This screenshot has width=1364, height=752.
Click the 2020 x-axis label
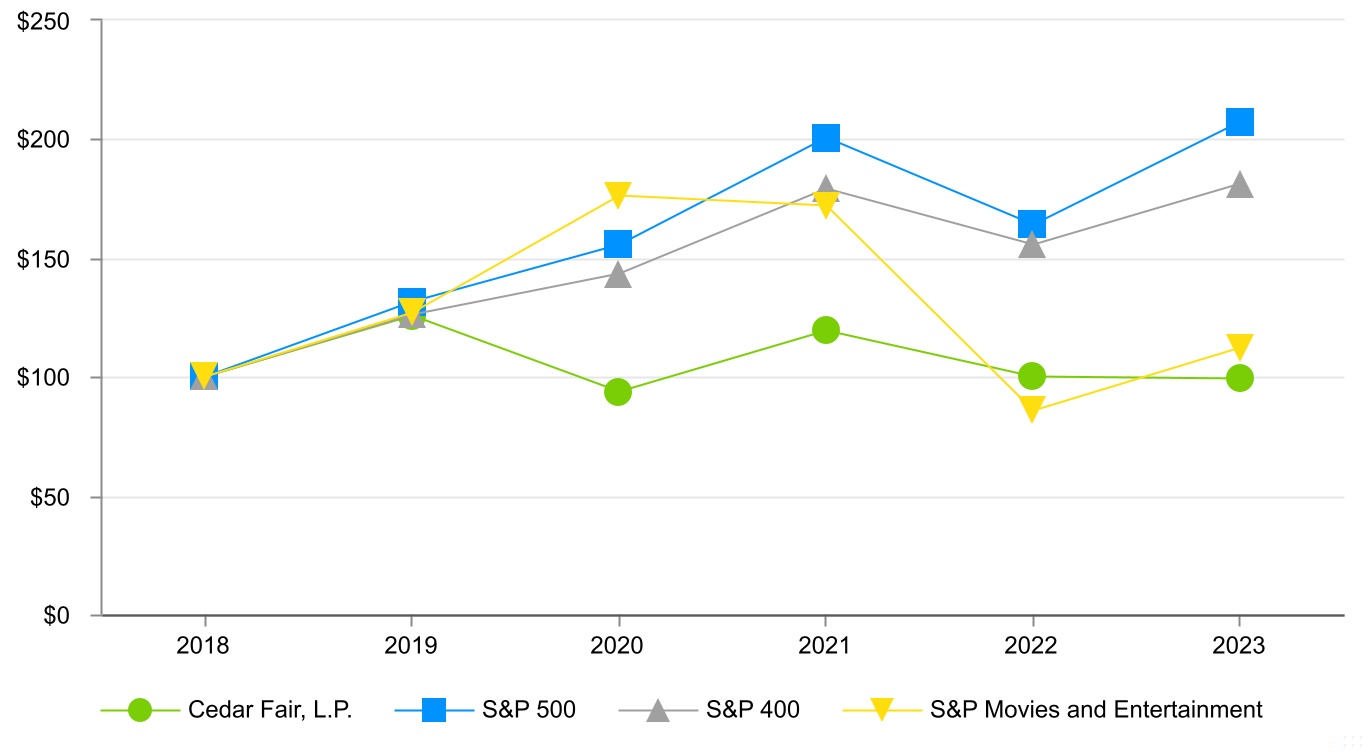(x=618, y=646)
